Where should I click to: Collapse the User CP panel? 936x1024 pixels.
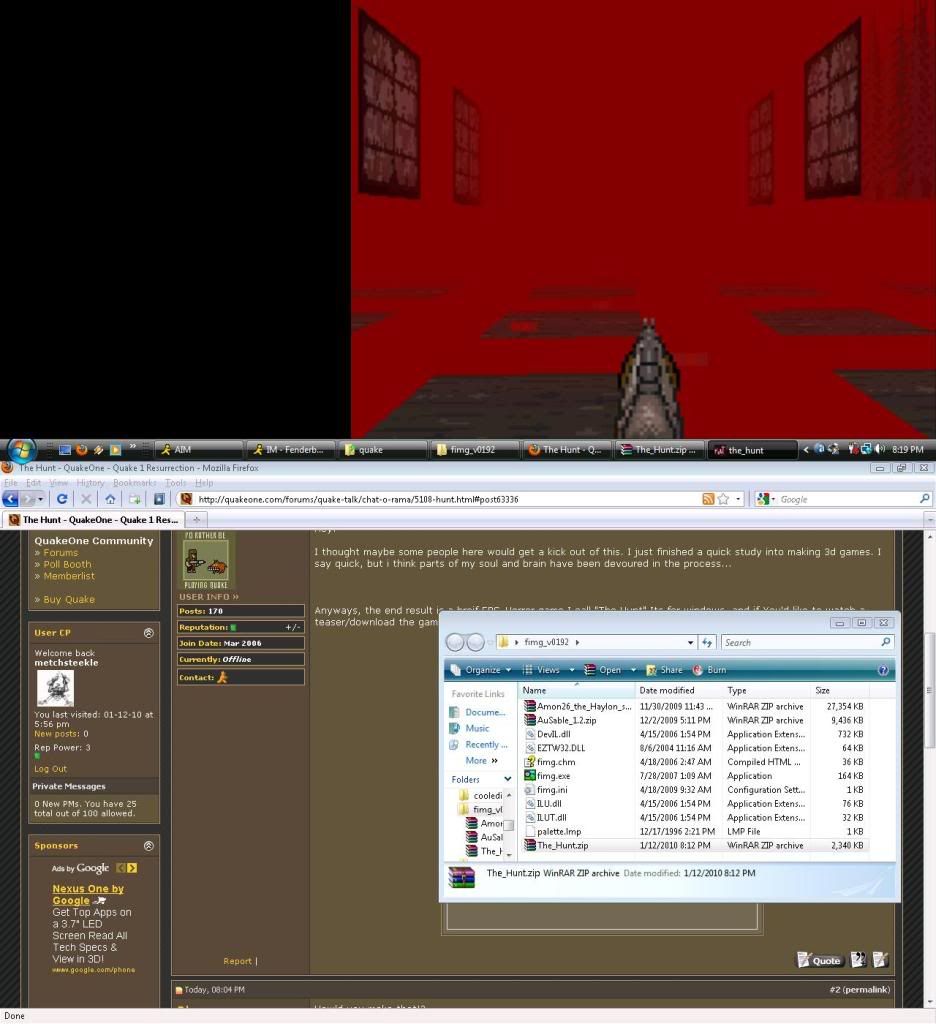tap(149, 633)
